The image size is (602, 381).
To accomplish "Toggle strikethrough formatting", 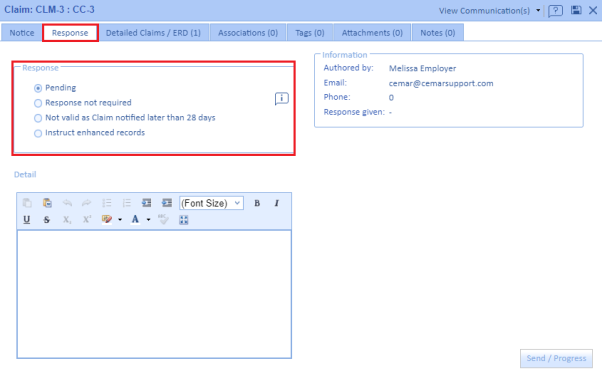I will coord(46,220).
